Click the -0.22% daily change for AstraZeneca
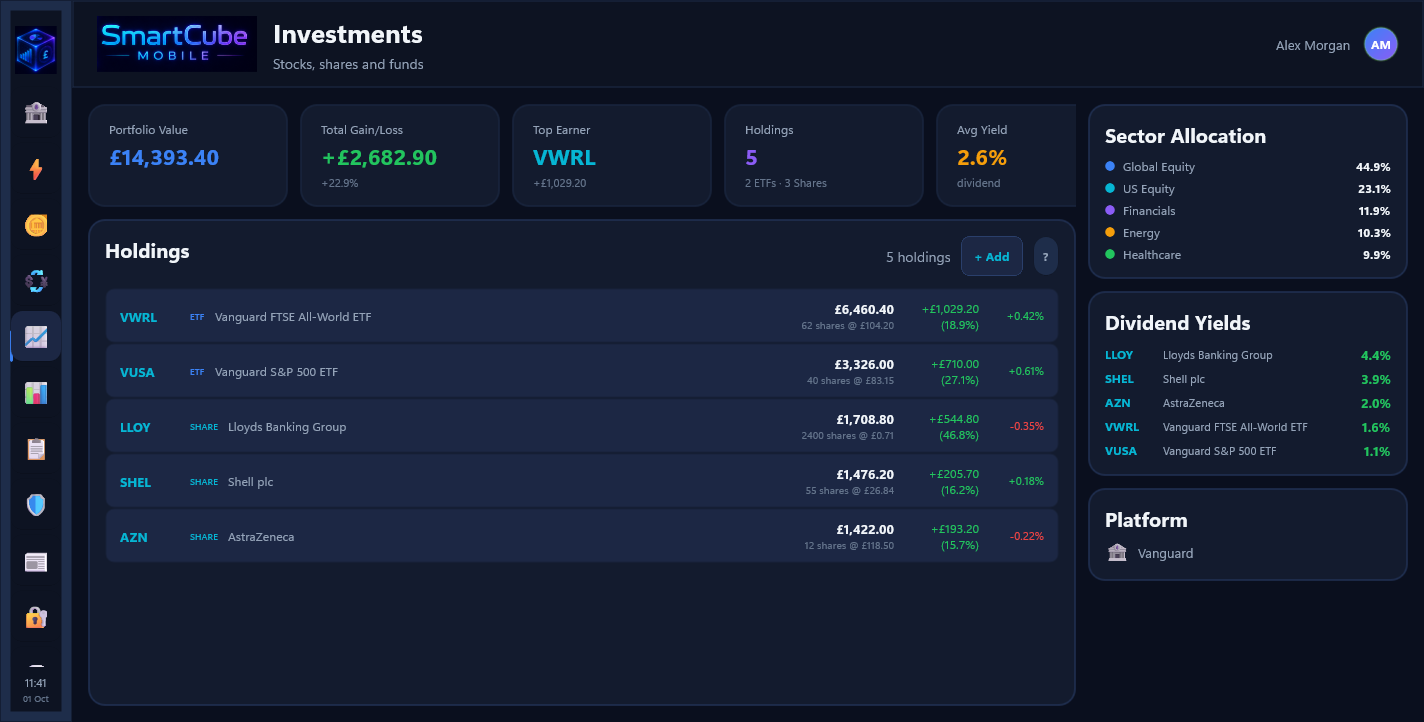 [1026, 536]
